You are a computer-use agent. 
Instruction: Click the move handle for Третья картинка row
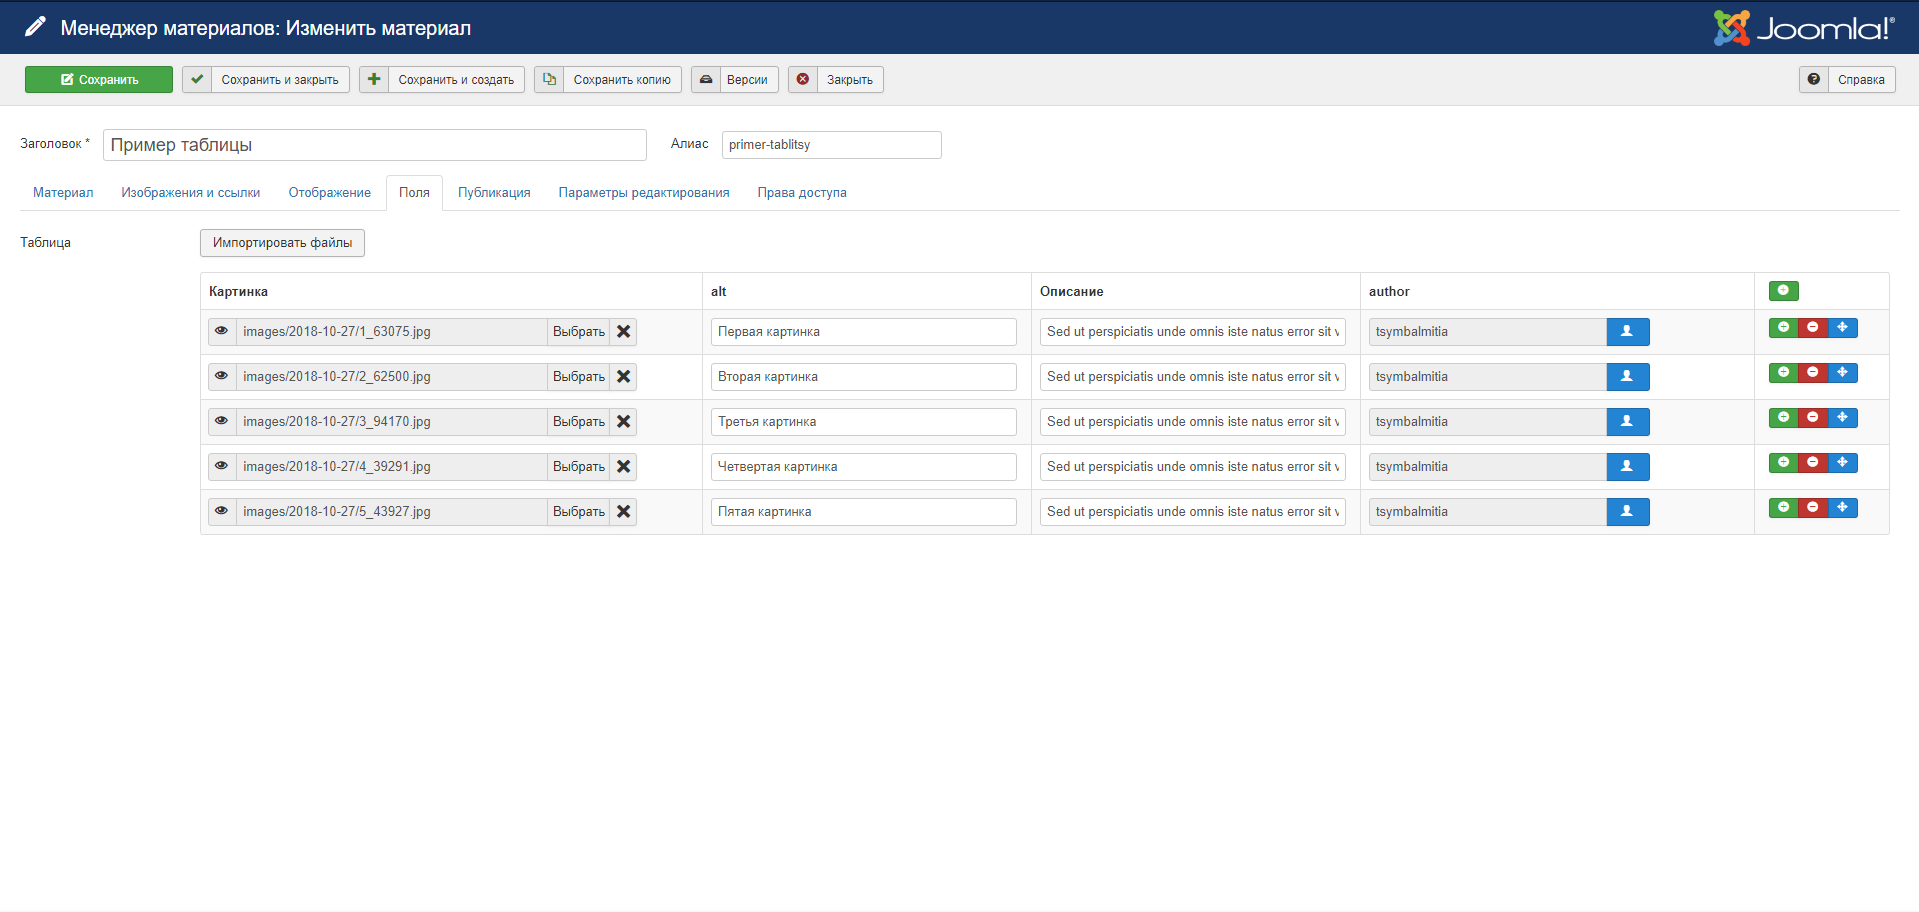point(1842,418)
